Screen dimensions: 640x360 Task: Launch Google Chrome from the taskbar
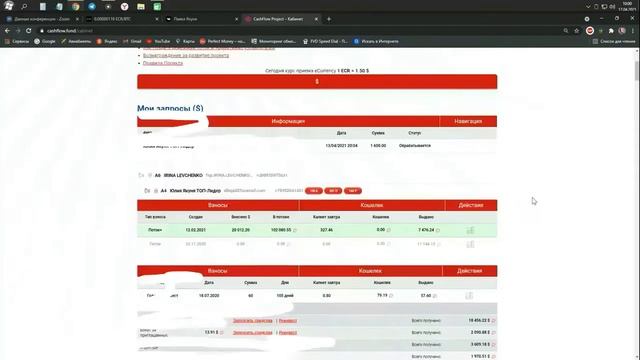76,7
